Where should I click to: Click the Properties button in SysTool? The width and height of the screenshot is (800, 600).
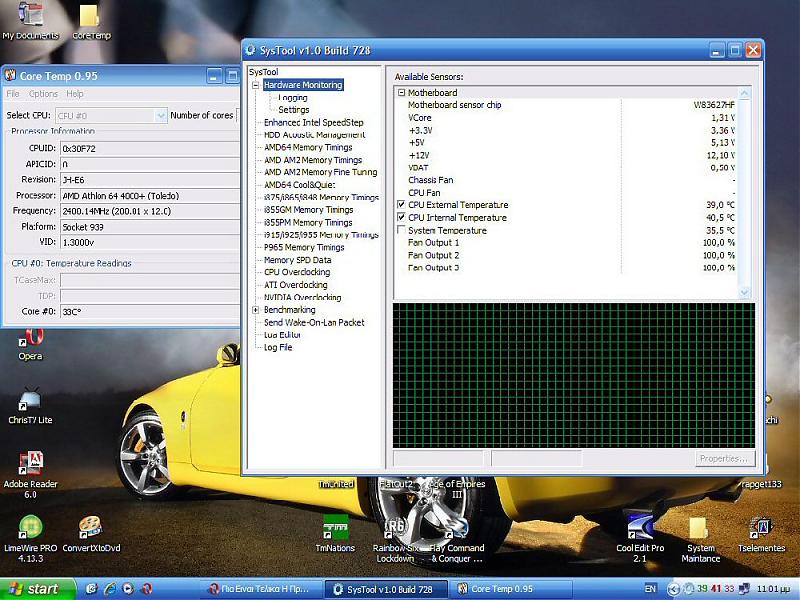(724, 459)
